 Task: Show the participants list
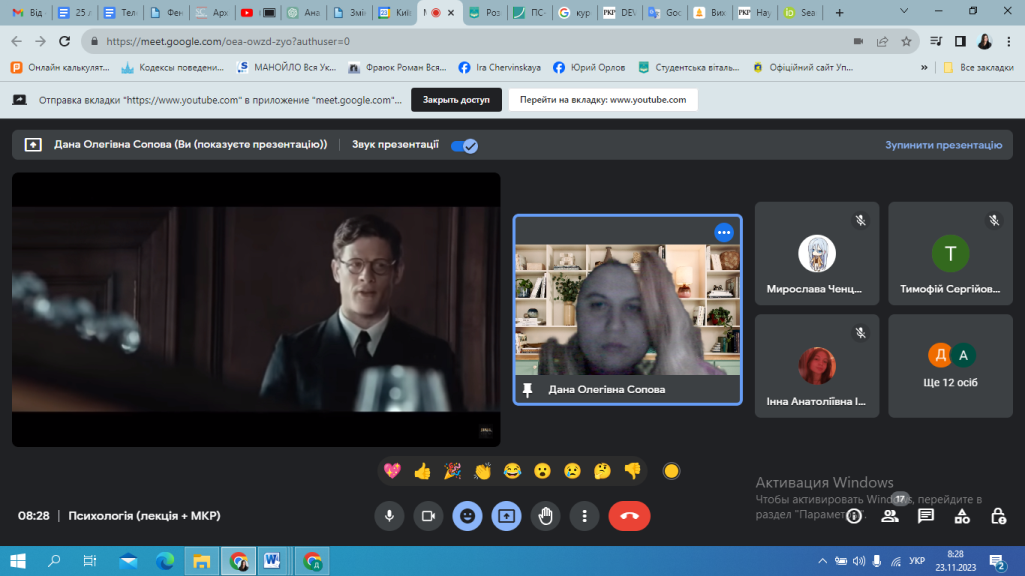(x=889, y=516)
